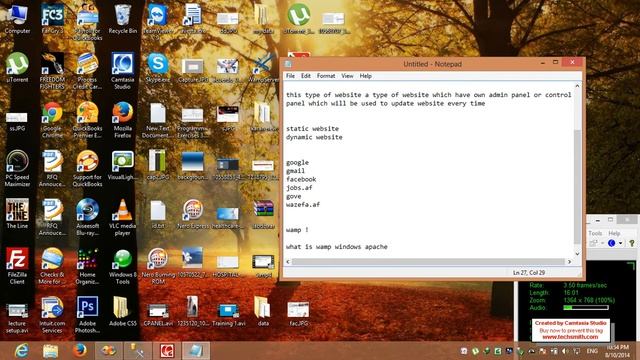Viewport: 640px width, 360px height.
Task: Open the Windows 8 Tools shortcut
Action: click(x=122, y=266)
